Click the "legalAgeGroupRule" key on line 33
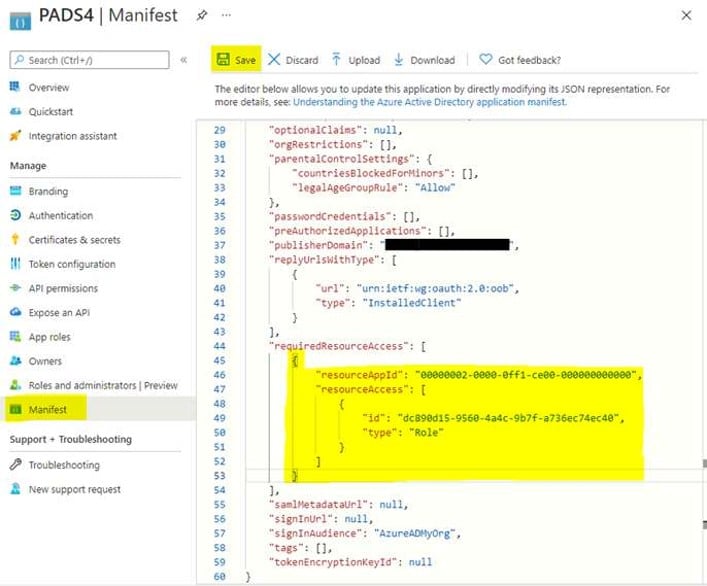The image size is (707, 586). 347,188
